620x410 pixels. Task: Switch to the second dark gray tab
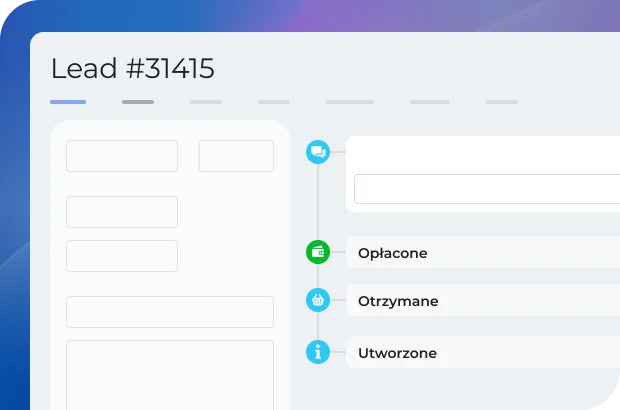138,102
